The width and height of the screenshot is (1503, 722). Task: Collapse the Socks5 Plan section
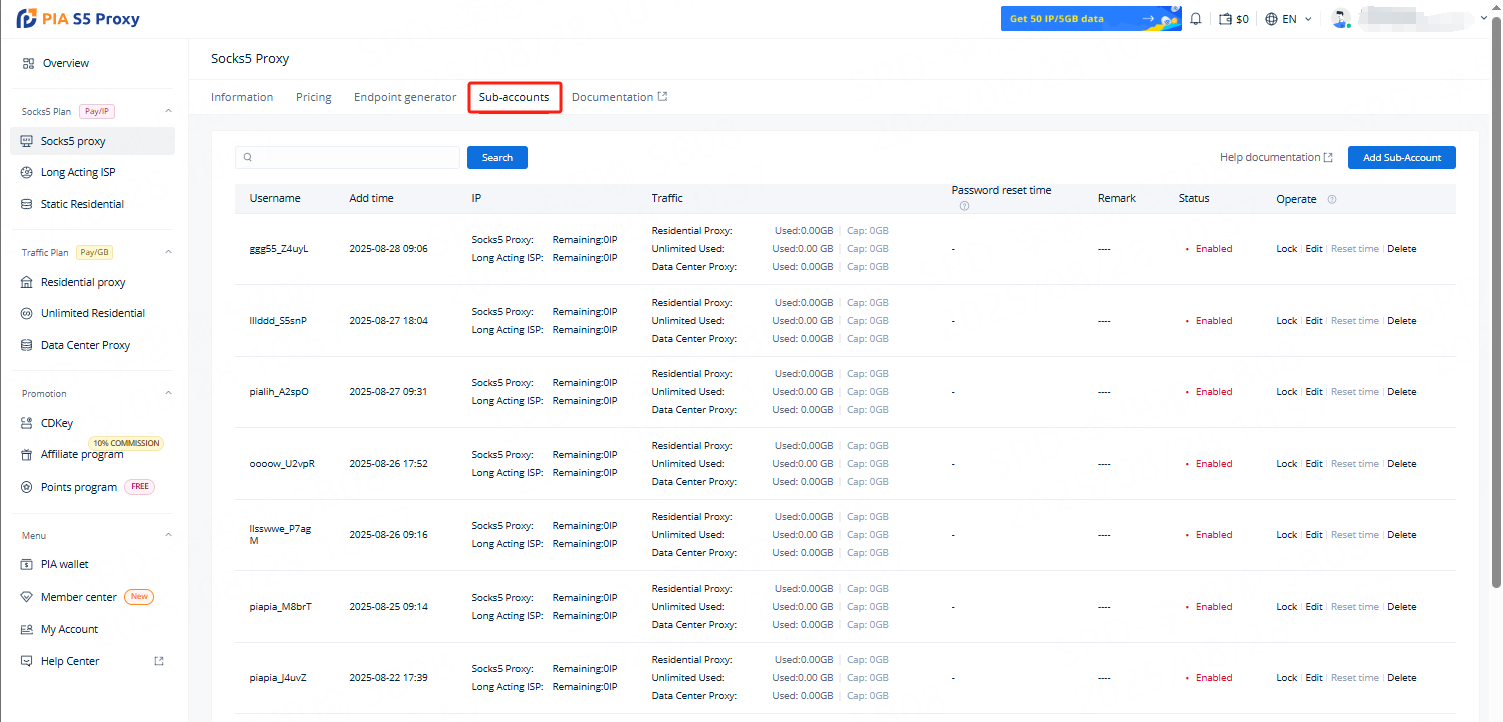point(168,111)
